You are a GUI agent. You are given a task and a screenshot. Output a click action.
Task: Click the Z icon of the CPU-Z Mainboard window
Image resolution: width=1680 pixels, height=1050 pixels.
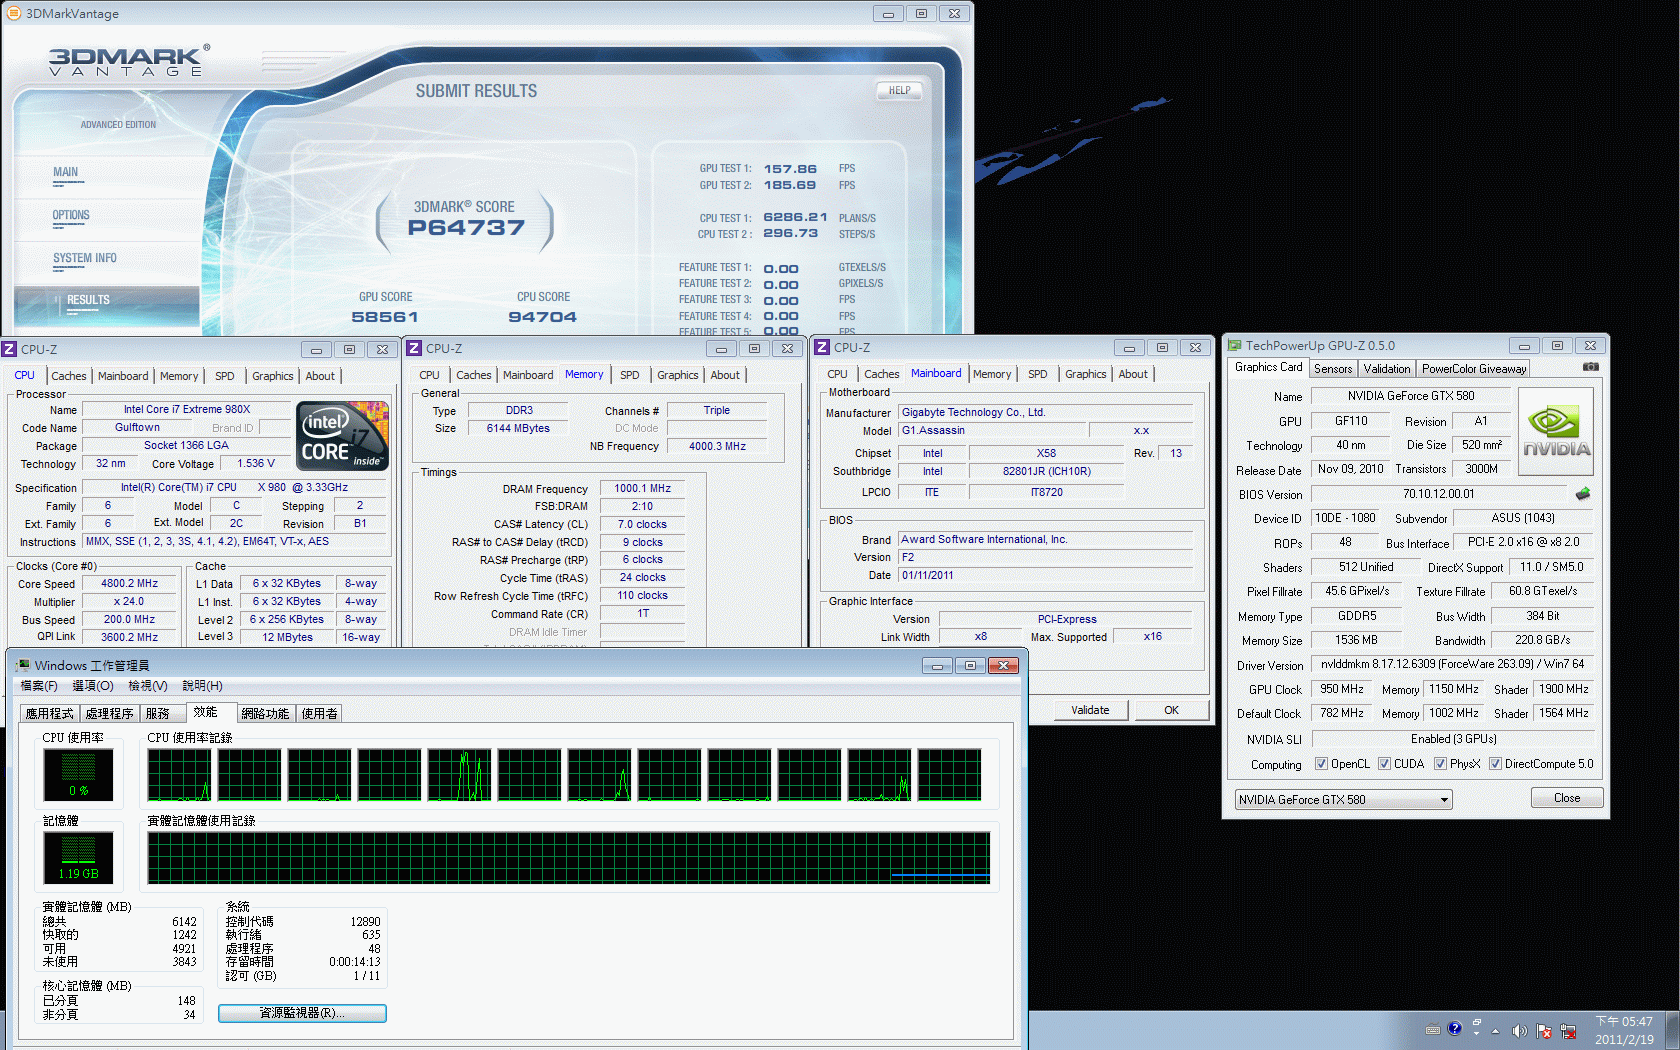click(x=822, y=347)
